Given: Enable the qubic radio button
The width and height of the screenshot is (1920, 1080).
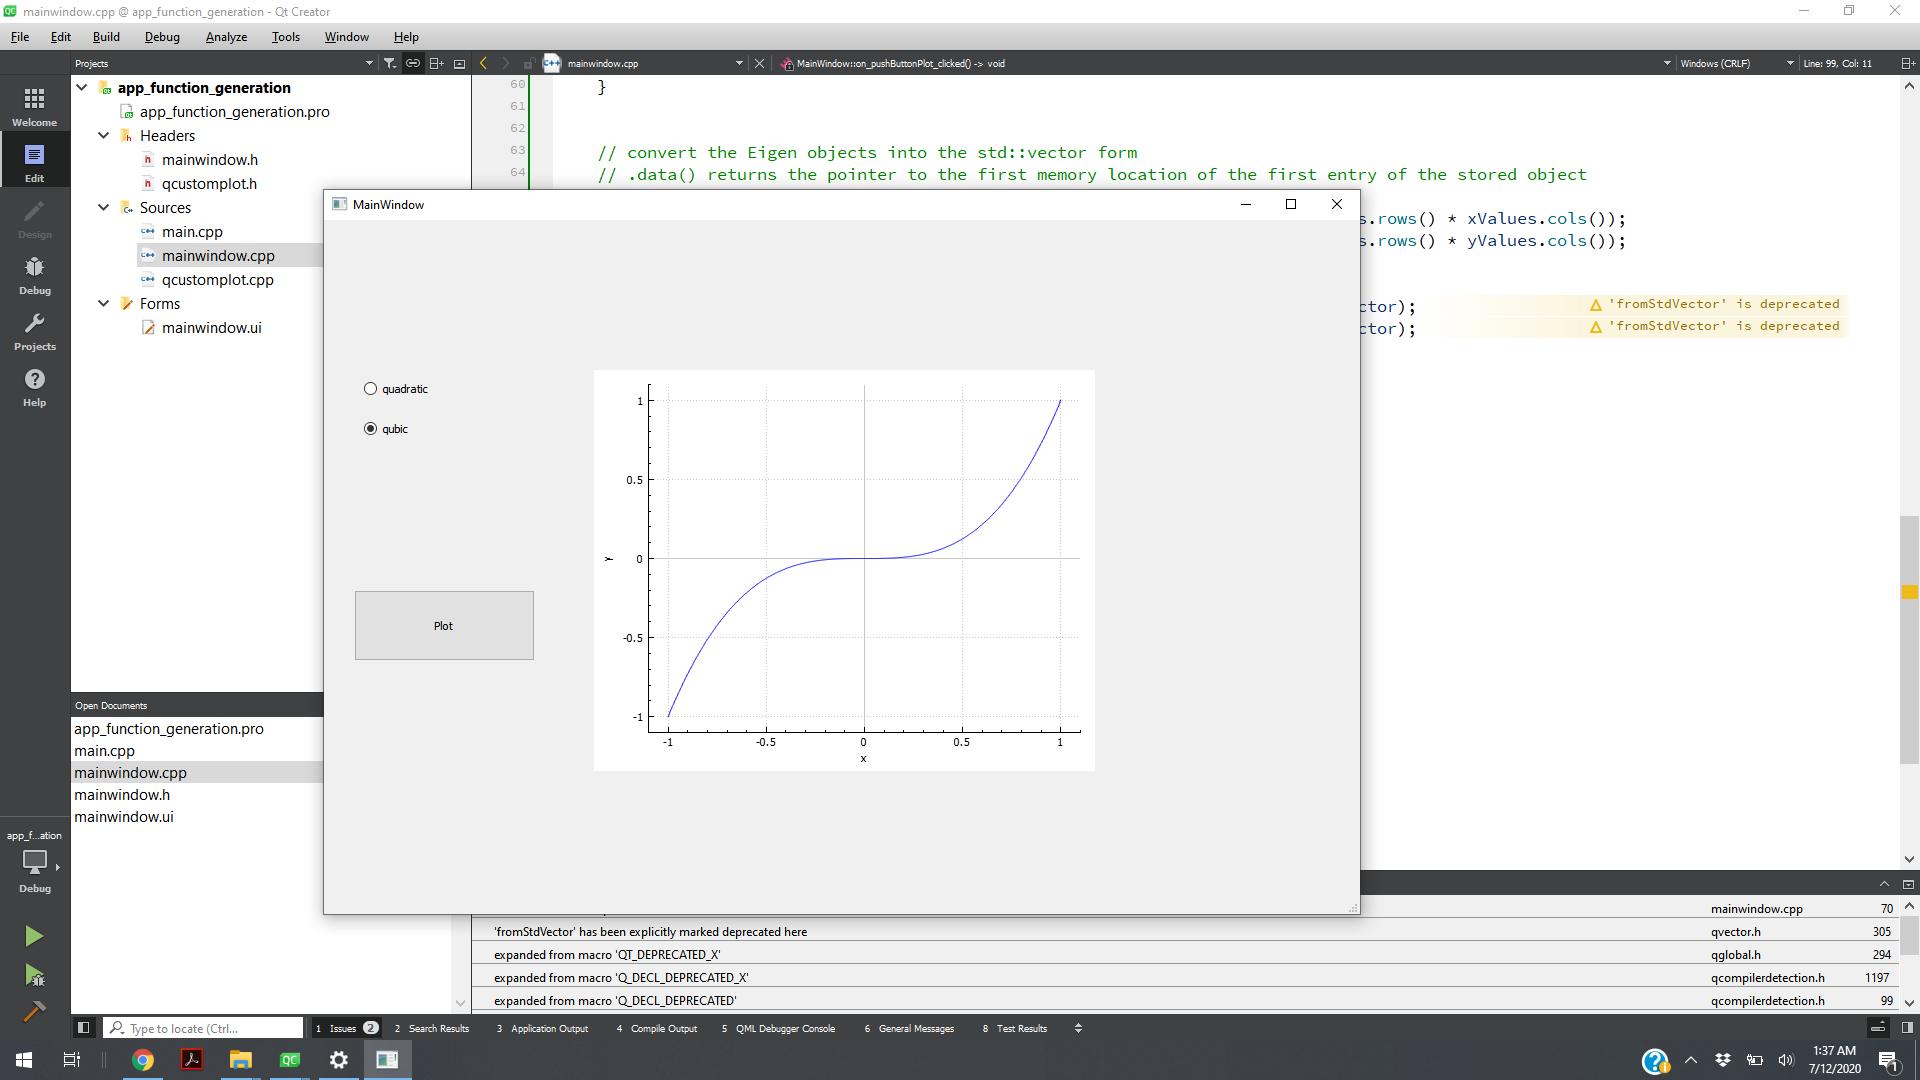Looking at the screenshot, I should point(369,427).
